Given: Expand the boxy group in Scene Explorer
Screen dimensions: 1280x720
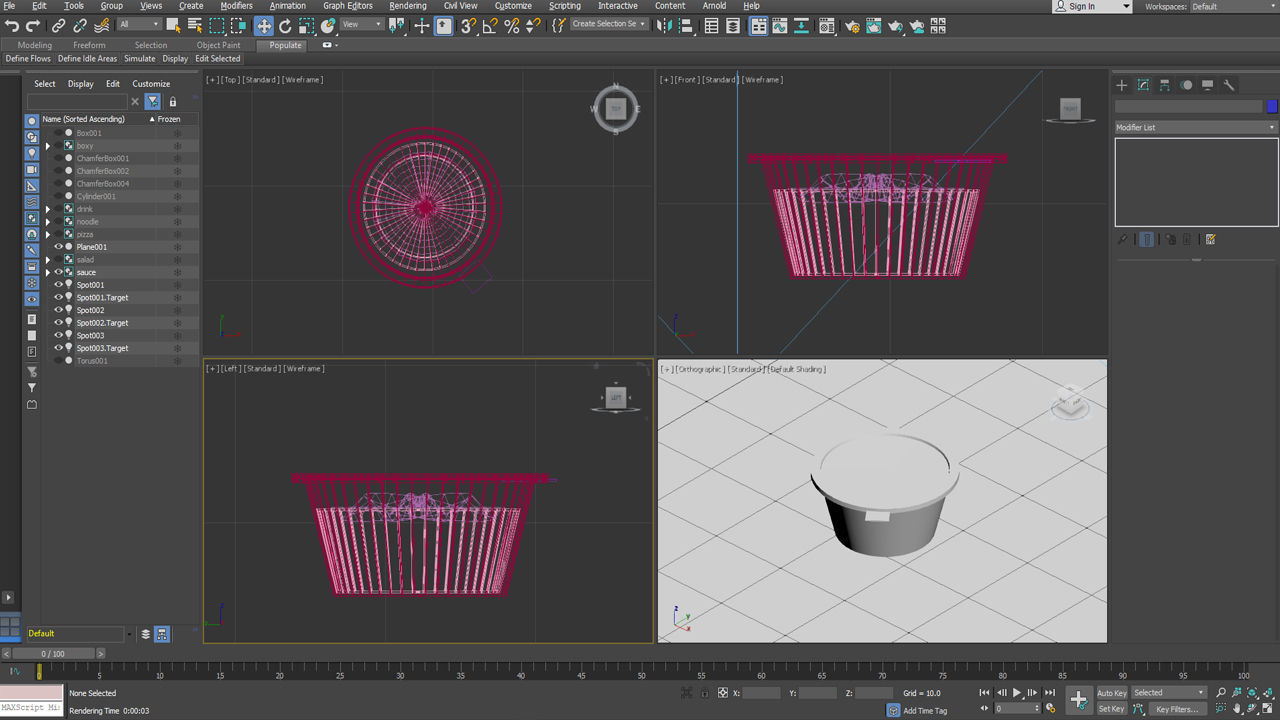Looking at the screenshot, I should (47, 146).
